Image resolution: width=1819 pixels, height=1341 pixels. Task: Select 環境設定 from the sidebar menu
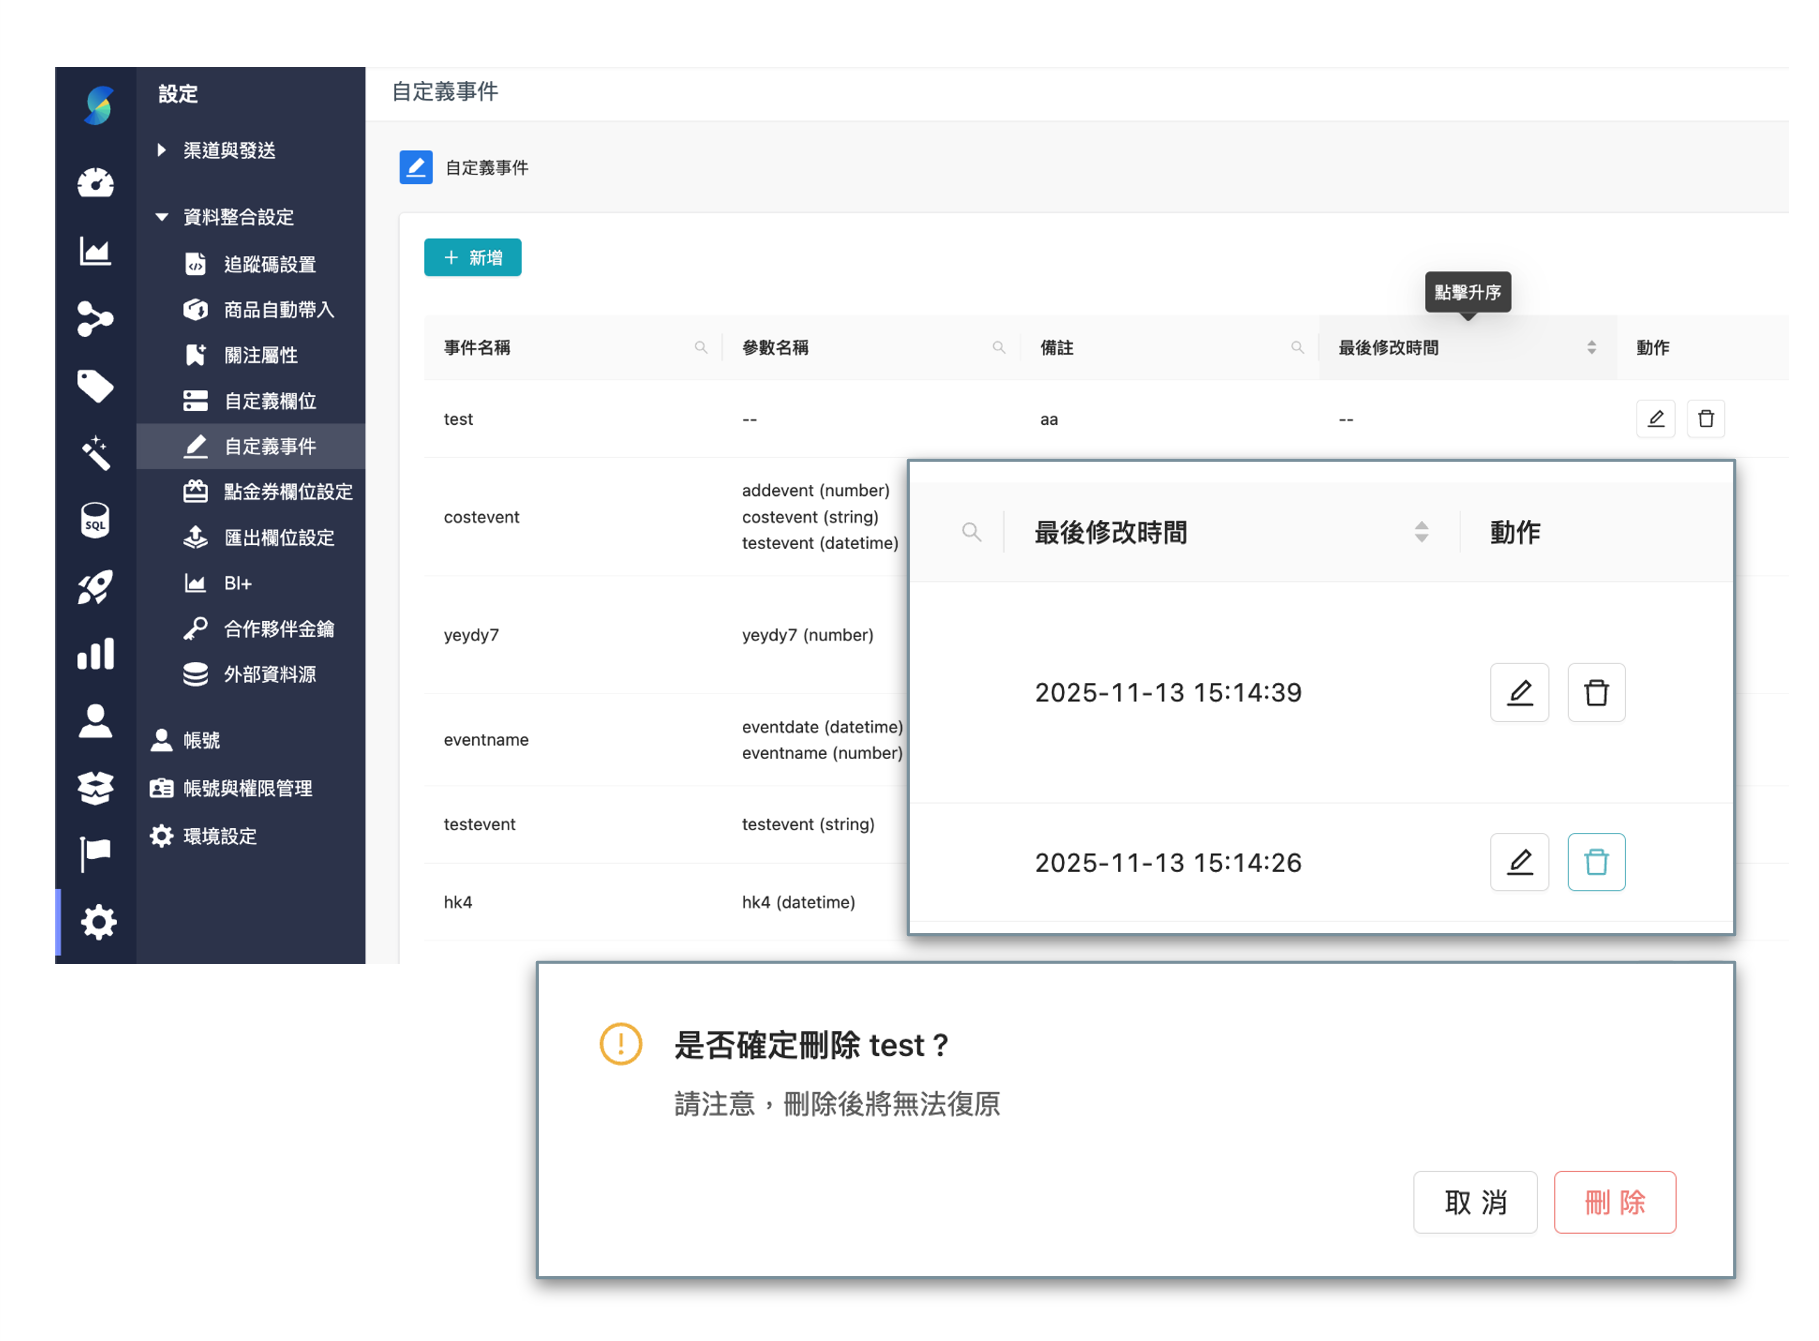[x=221, y=836]
